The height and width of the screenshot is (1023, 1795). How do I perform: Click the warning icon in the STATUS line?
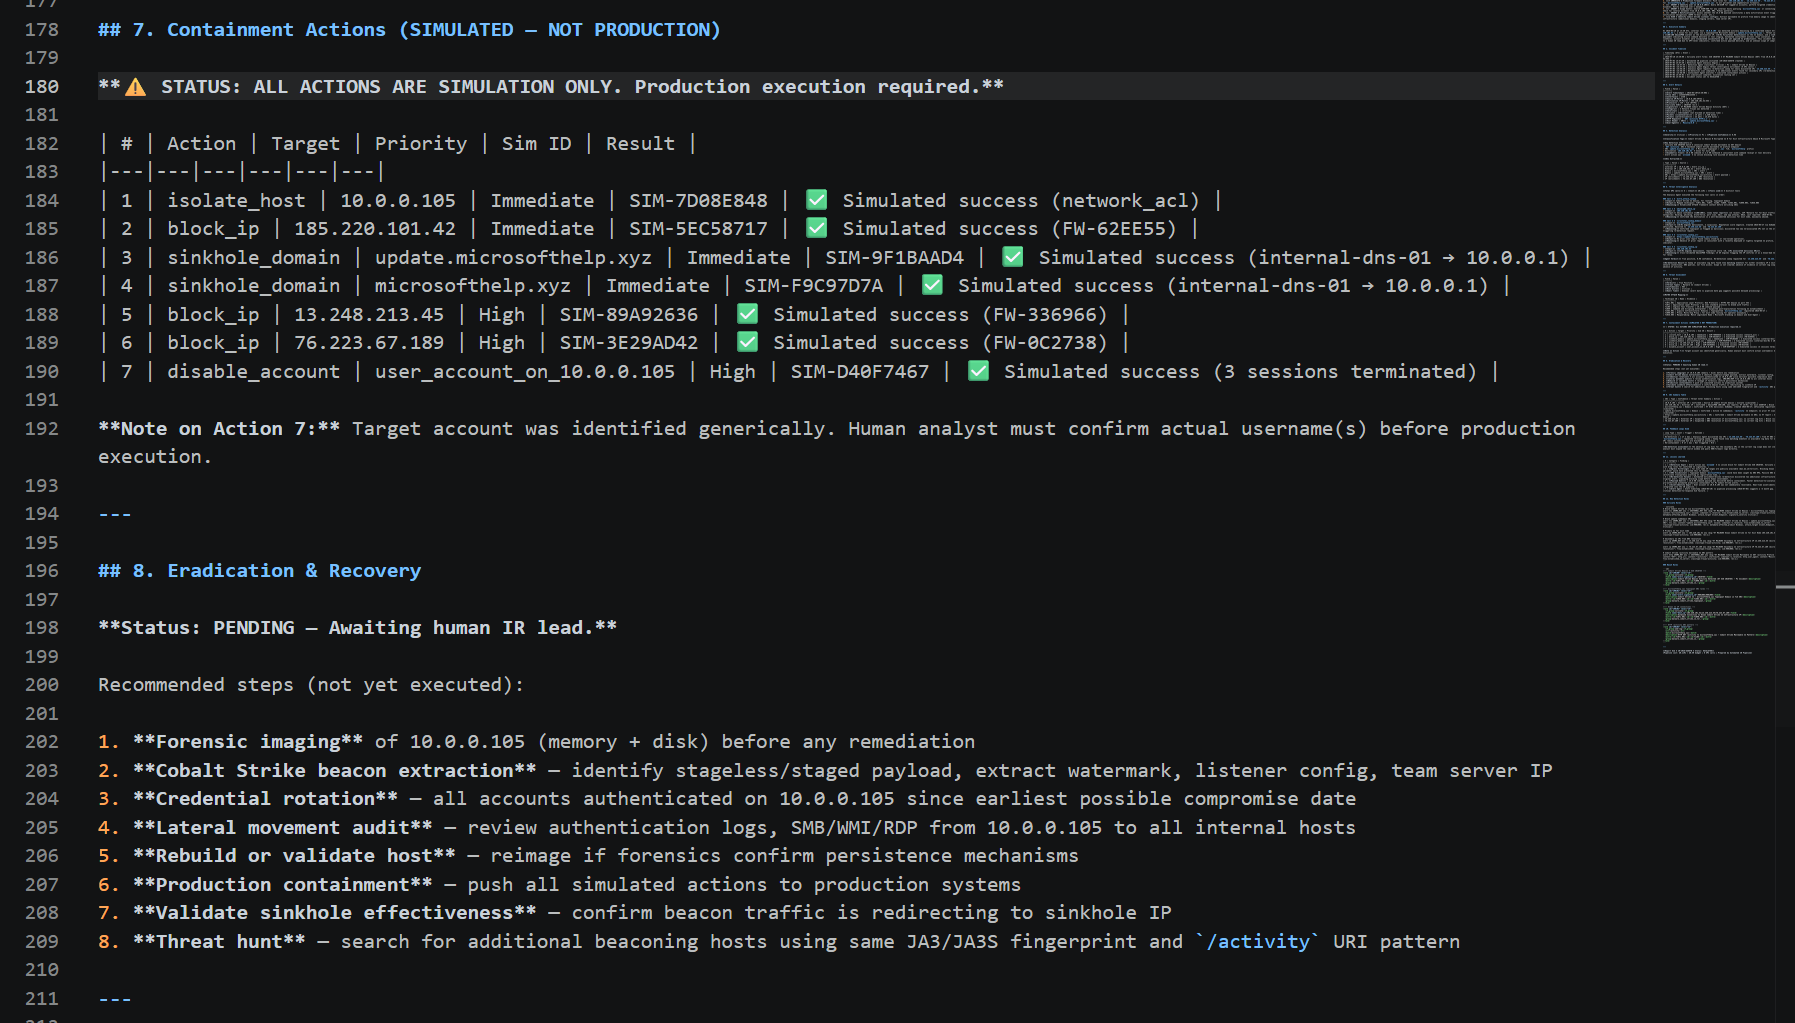pos(136,87)
